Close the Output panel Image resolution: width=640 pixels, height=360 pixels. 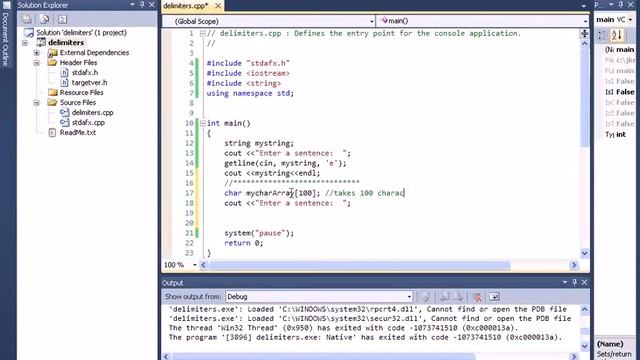pos(584,282)
